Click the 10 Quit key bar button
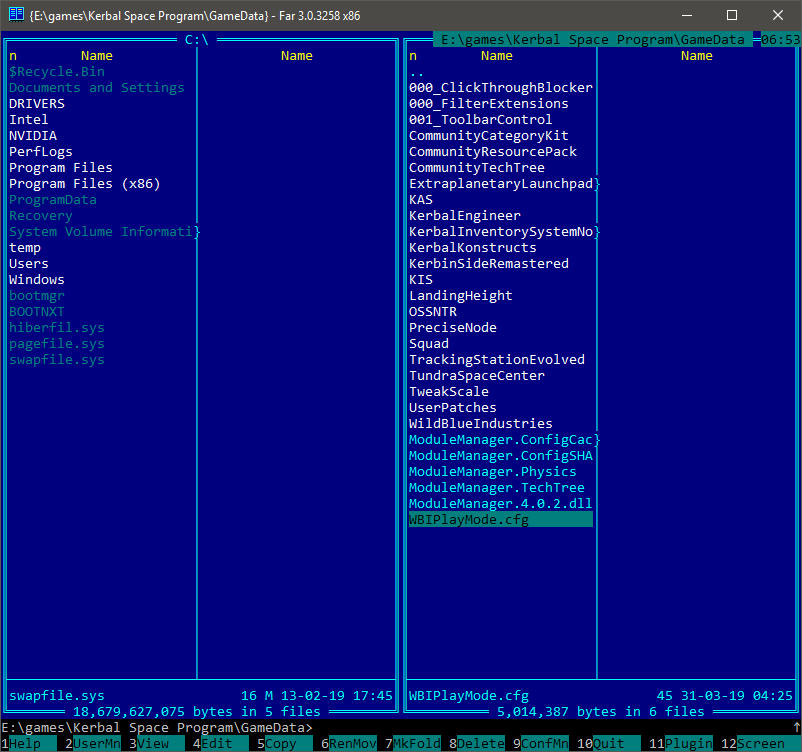 click(608, 743)
